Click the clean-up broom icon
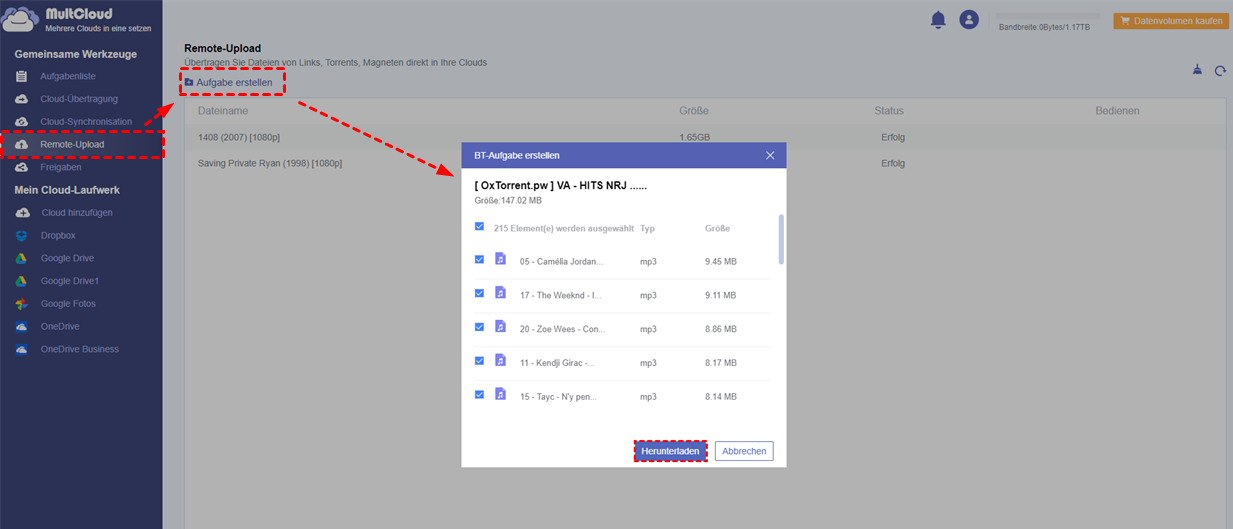This screenshot has height=529, width=1233. tap(1198, 70)
